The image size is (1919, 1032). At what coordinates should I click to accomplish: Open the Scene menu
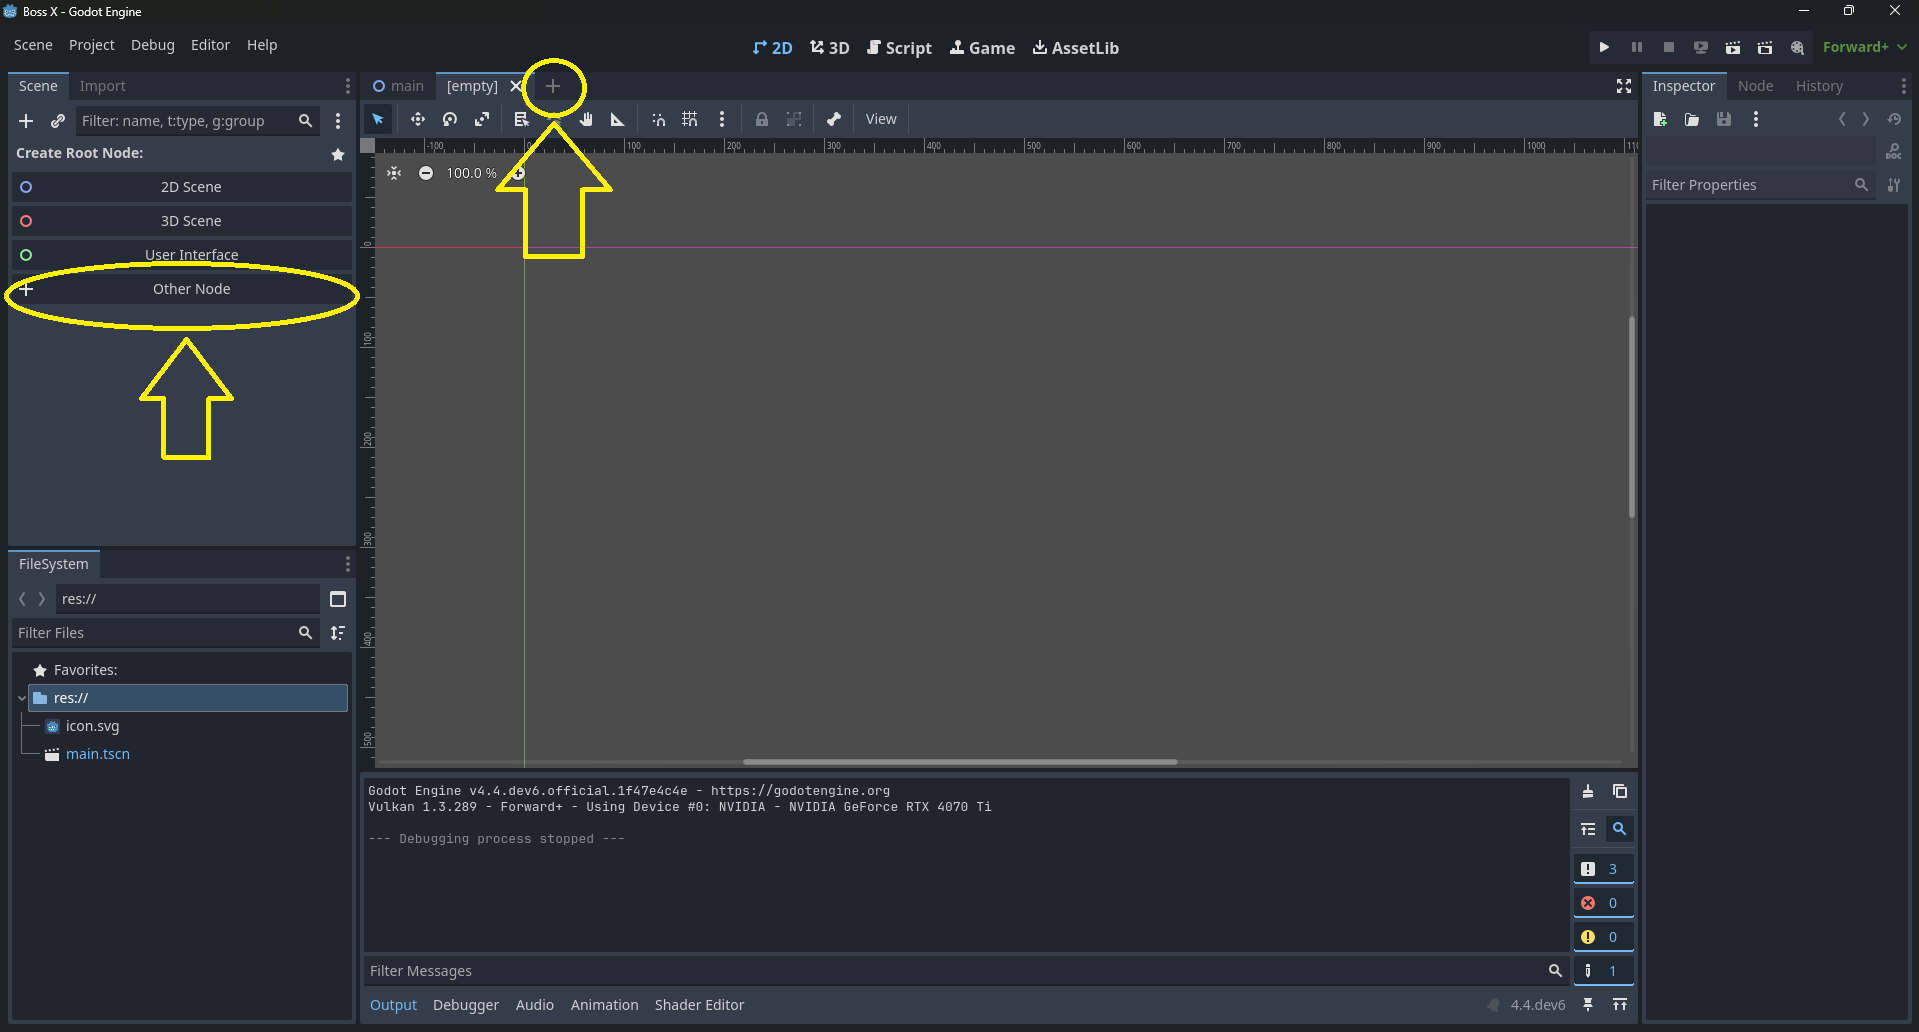pyautogui.click(x=33, y=45)
